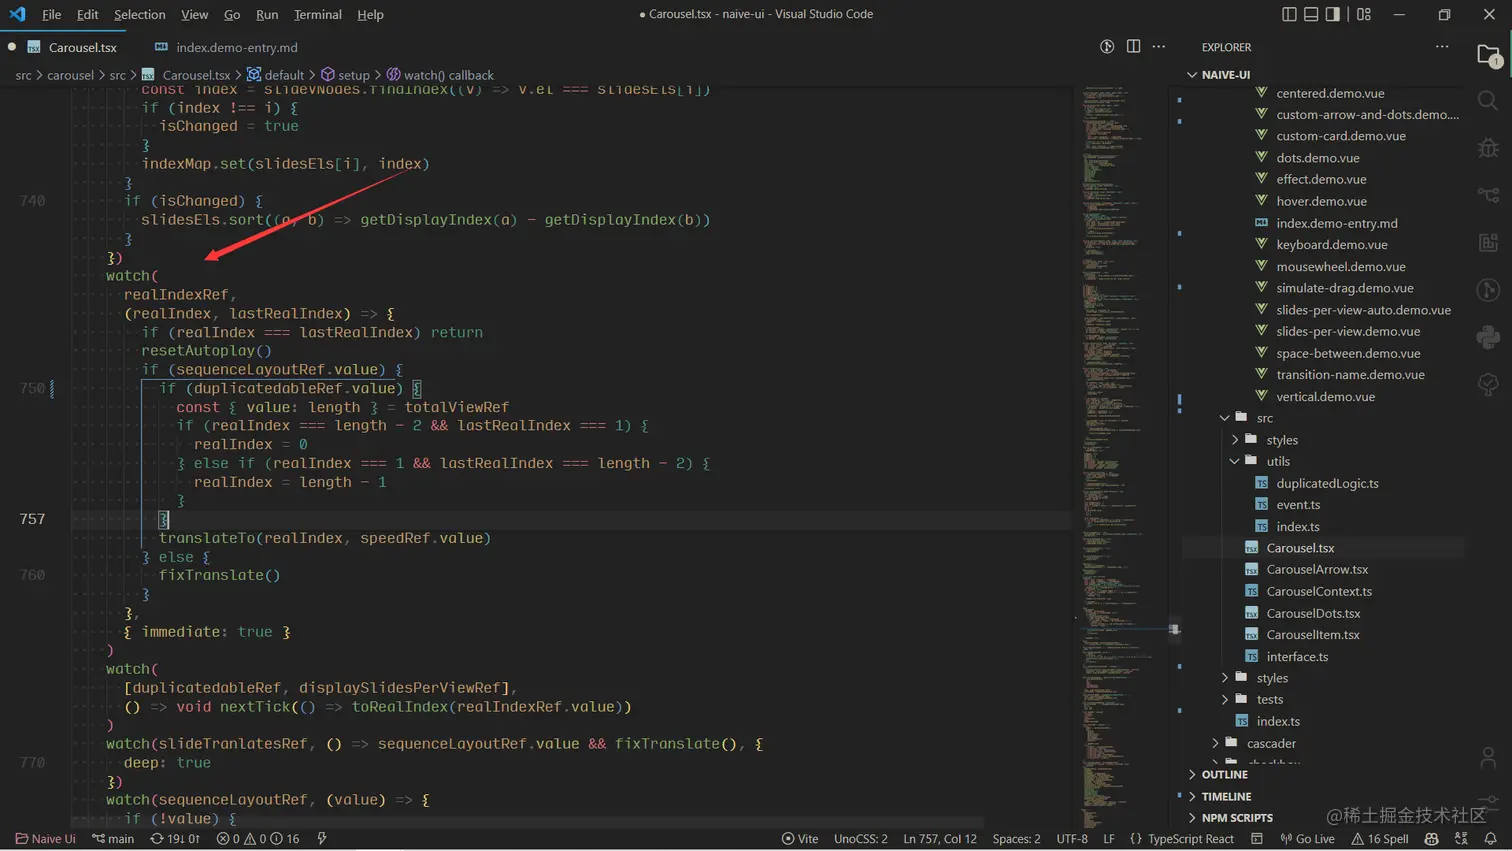Click line number 757 in the gutter
Image resolution: width=1512 pixels, height=851 pixels.
[32, 519]
